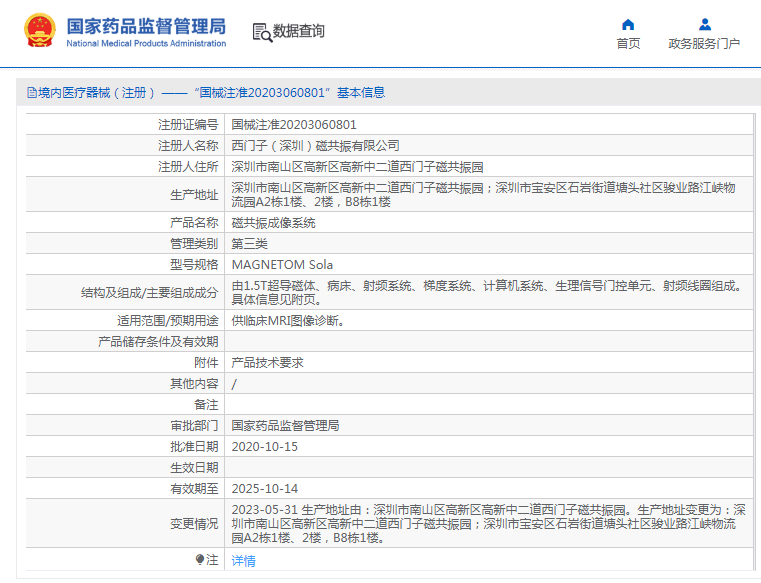
Task: Click the 其他内容 label
Action: 194,384
